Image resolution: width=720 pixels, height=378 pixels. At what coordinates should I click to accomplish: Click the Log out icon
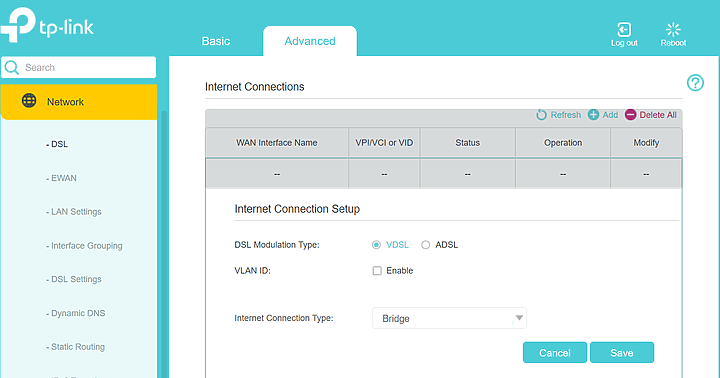(624, 29)
